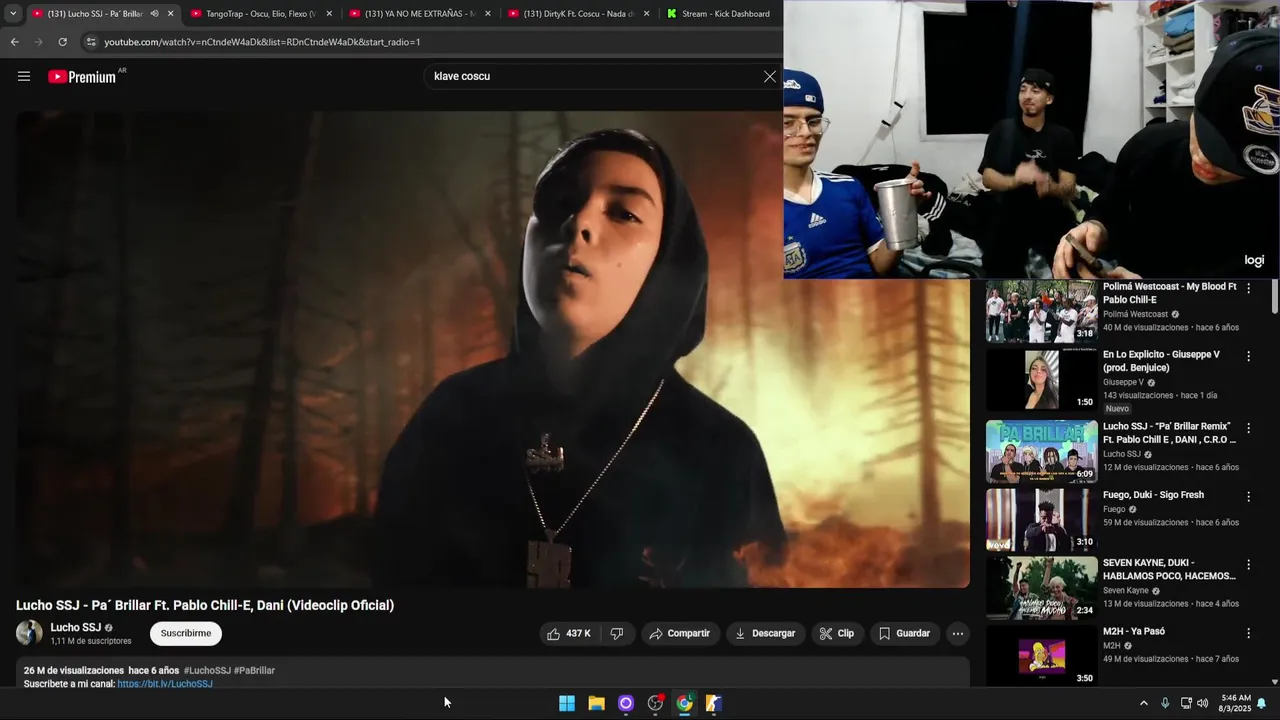Mute the tab via speaker icon on Lucho SSJ tab
The width and height of the screenshot is (1280, 720).
click(154, 14)
